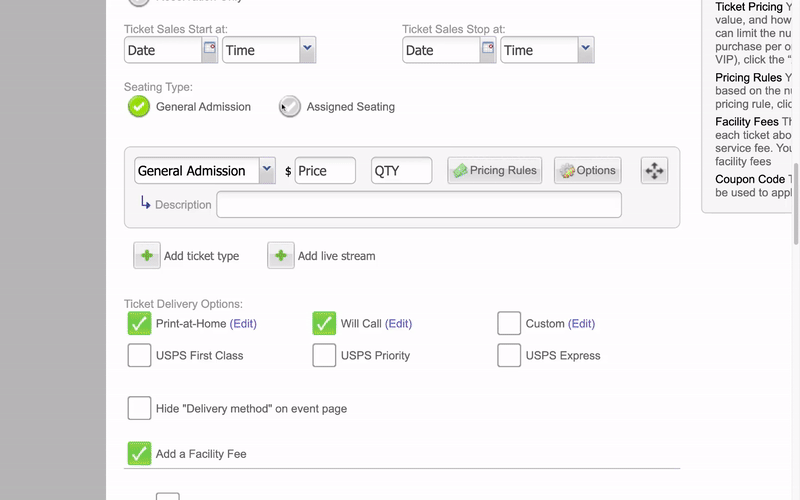Click the Ticket Delivery Options label
800x500 pixels.
(x=183, y=304)
